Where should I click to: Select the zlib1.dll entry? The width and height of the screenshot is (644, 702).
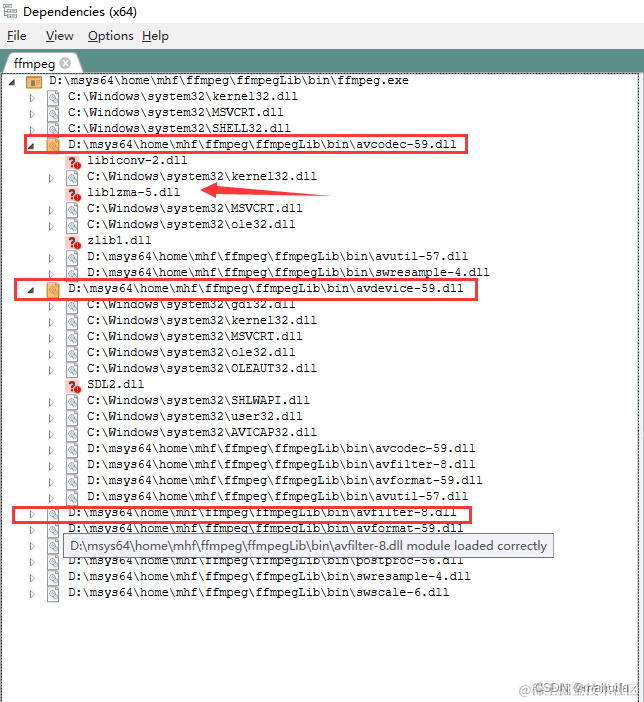click(x=119, y=240)
